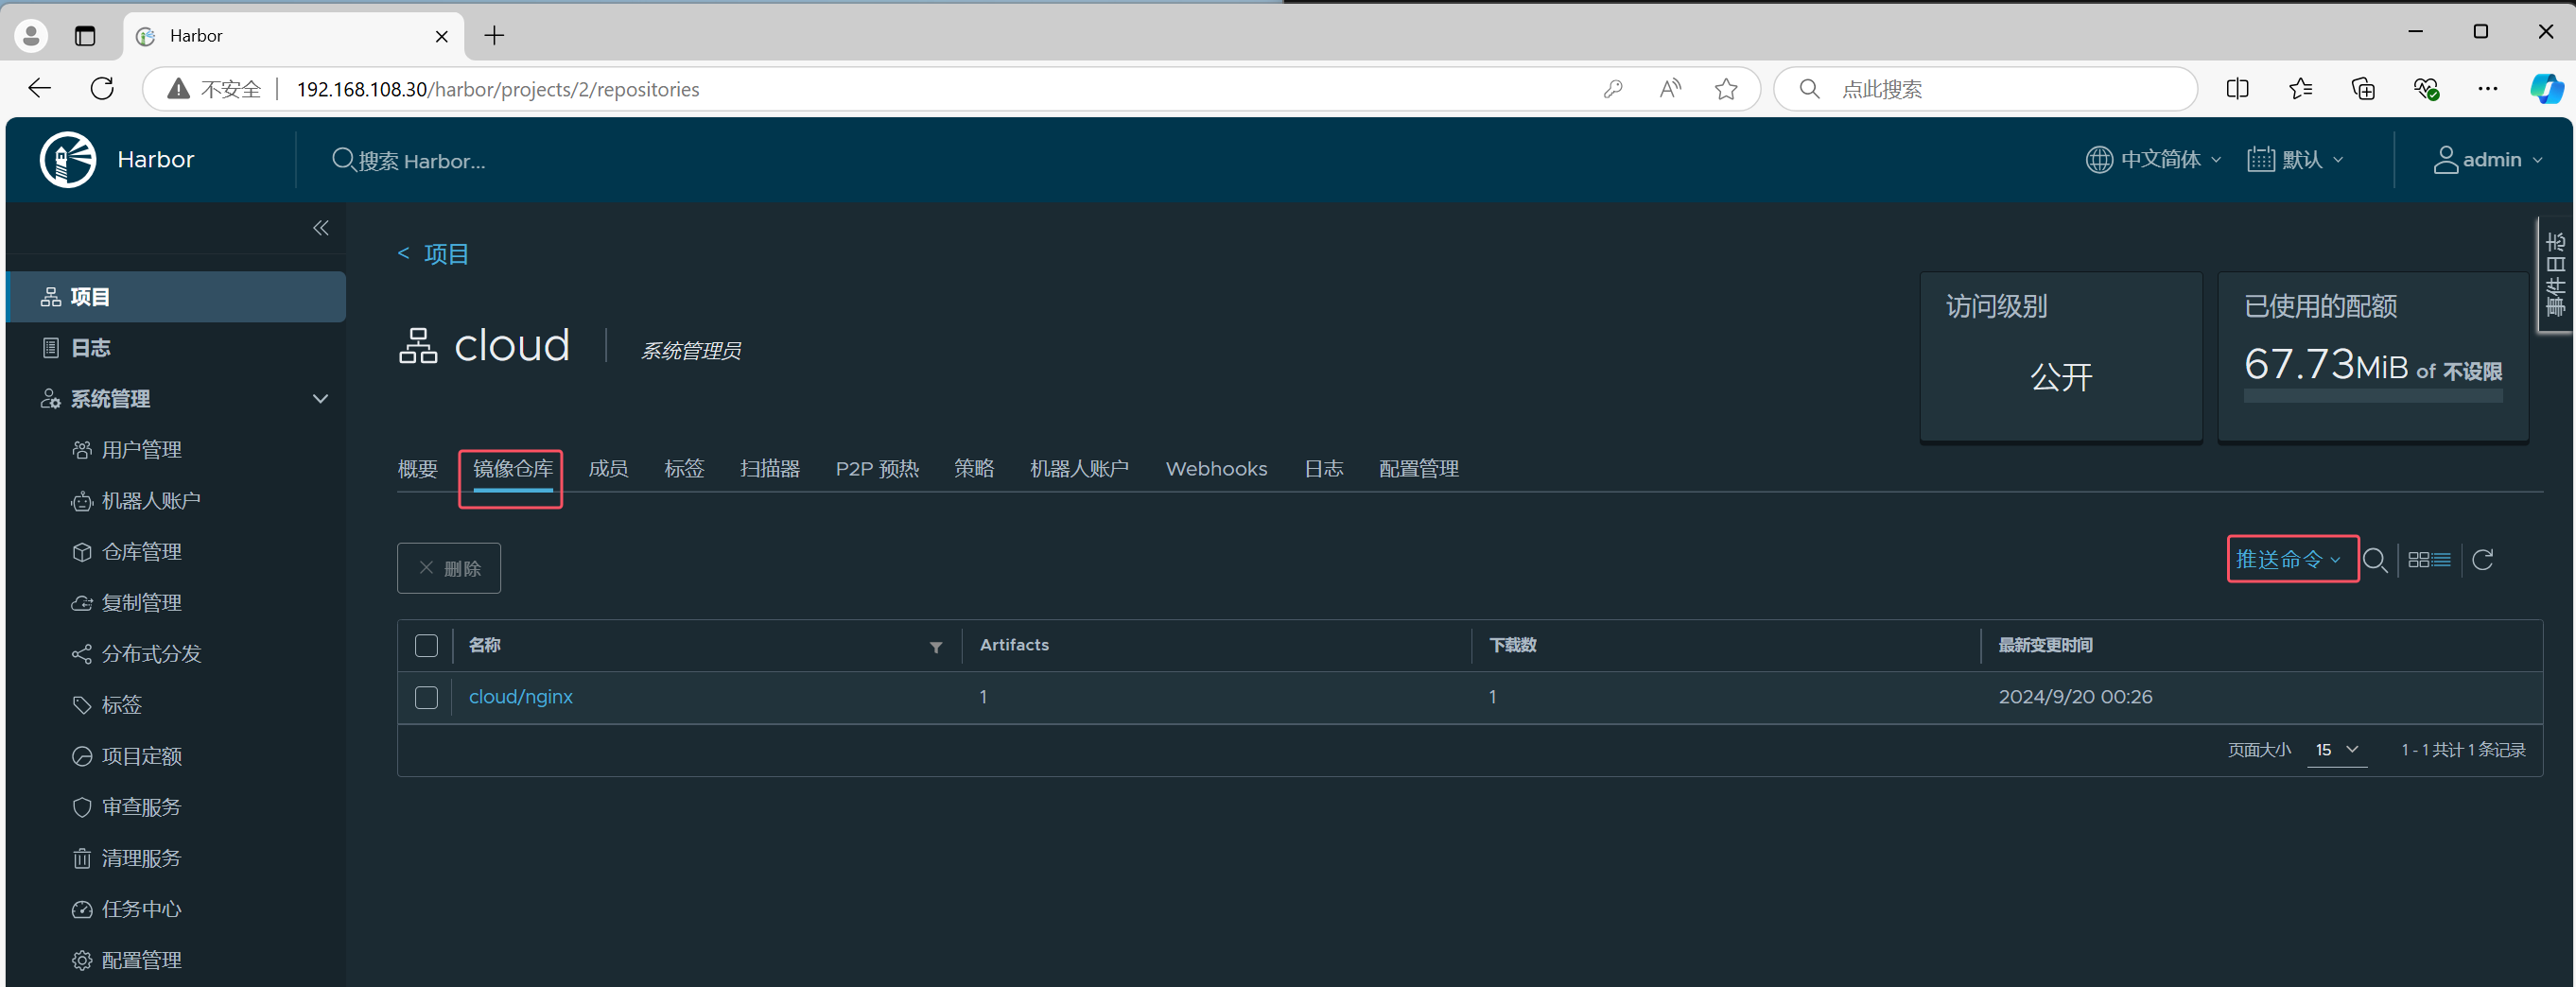Open the project 日志 tab
Viewport: 2576px width, 987px height.
tap(1324, 469)
